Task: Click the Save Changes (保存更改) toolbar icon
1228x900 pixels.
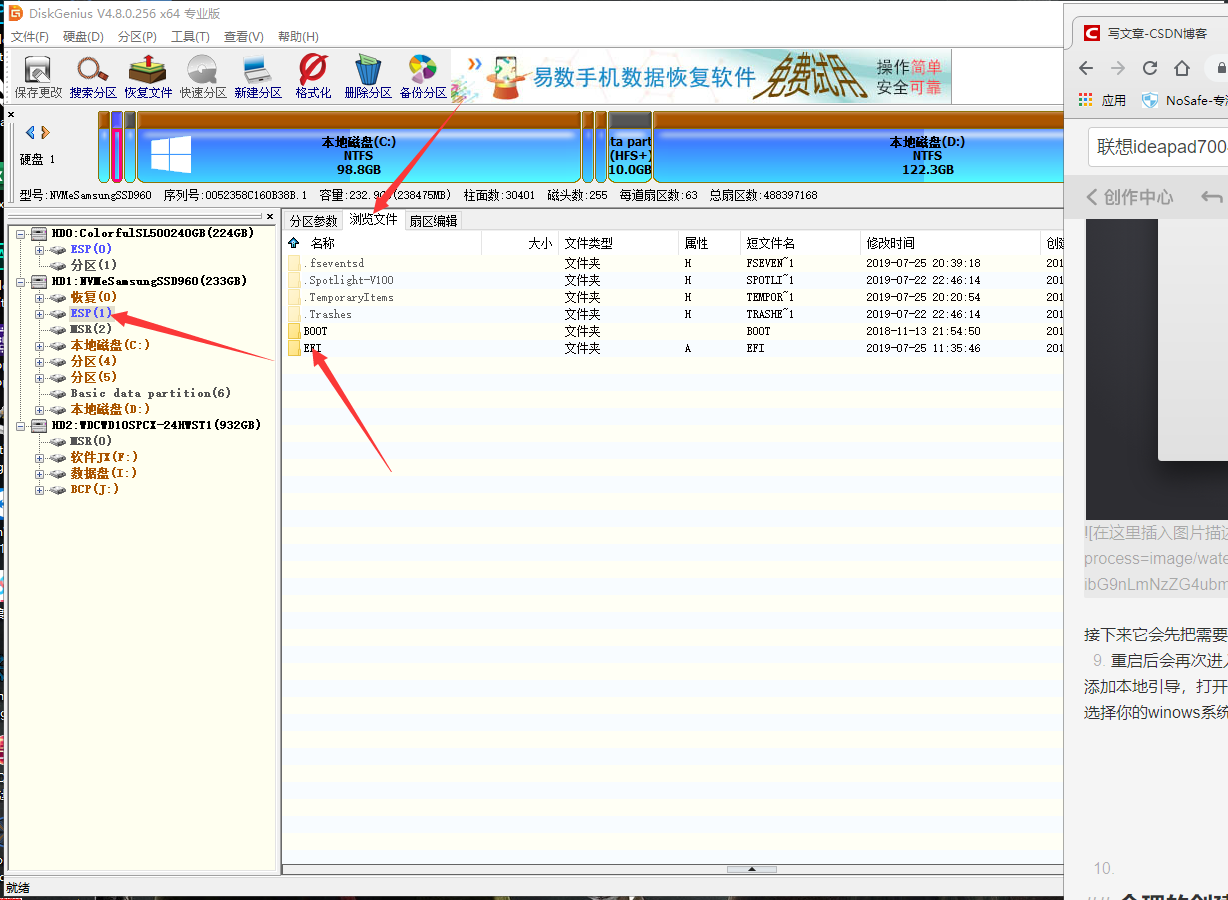Action: click(38, 77)
